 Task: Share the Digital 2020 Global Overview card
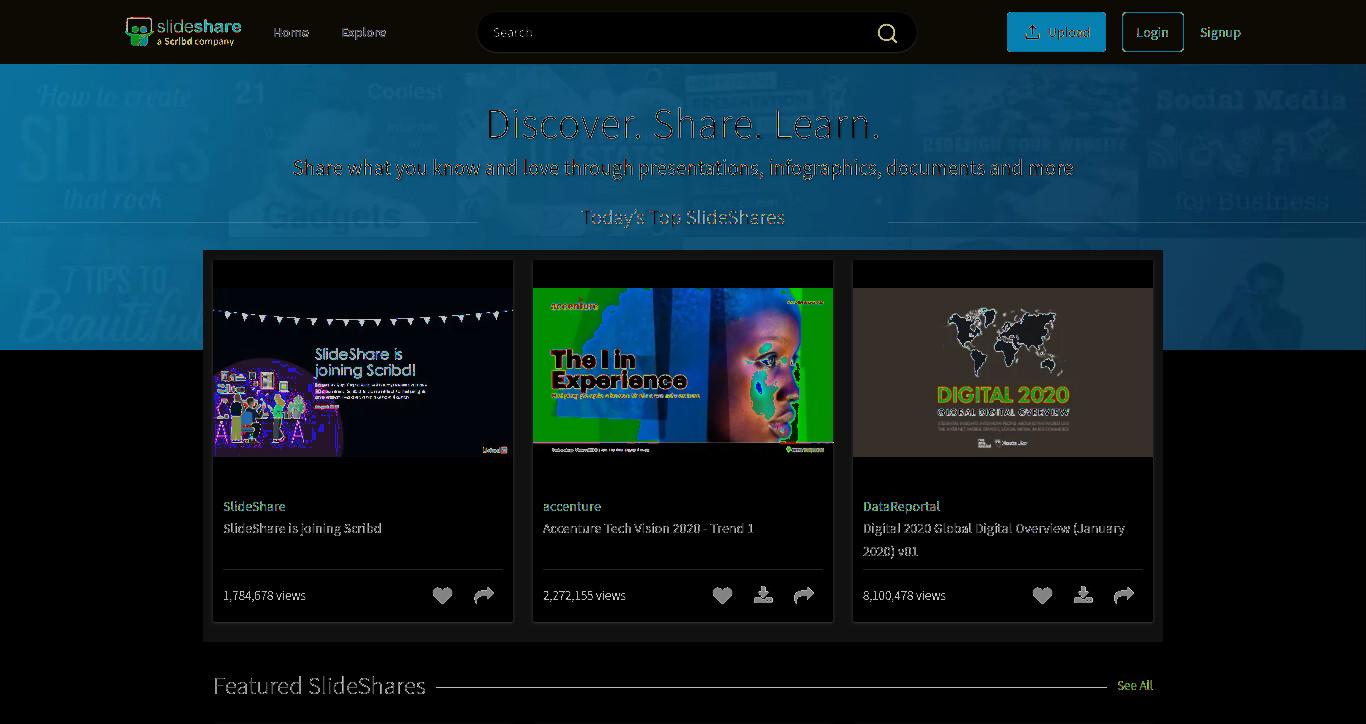point(1124,595)
